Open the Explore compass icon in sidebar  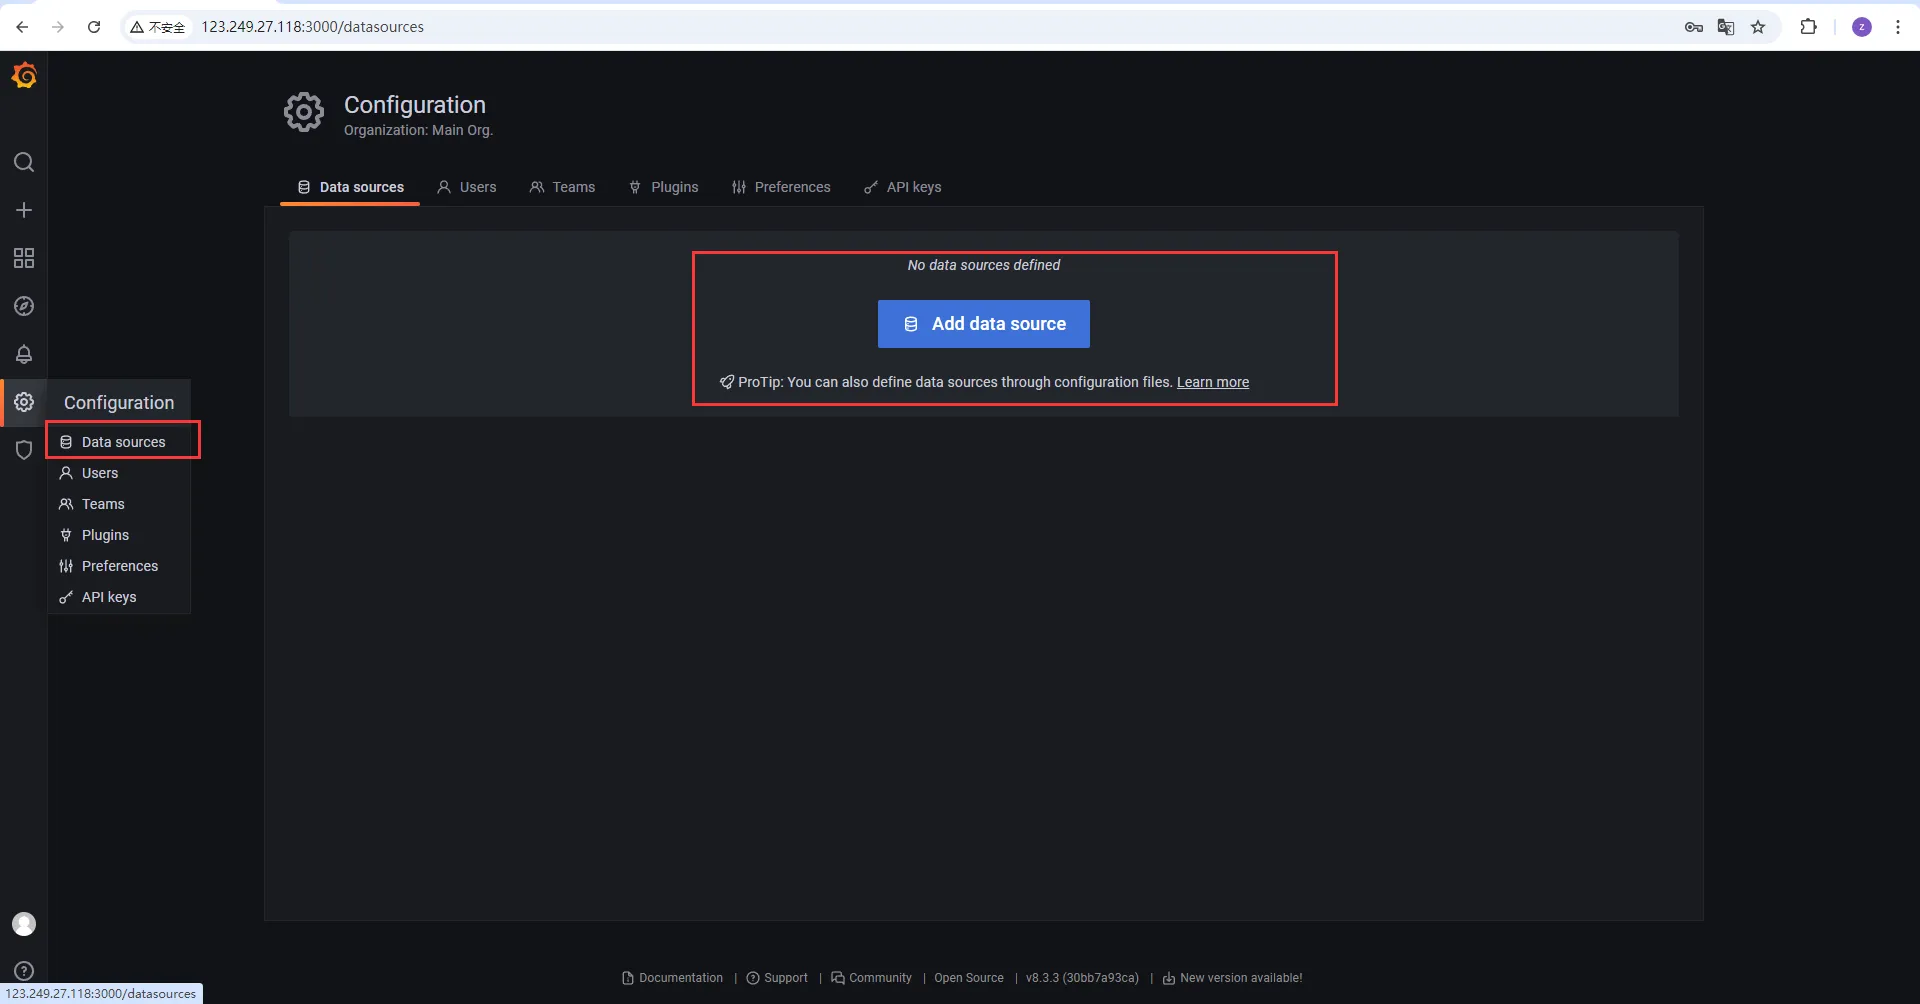click(x=24, y=306)
